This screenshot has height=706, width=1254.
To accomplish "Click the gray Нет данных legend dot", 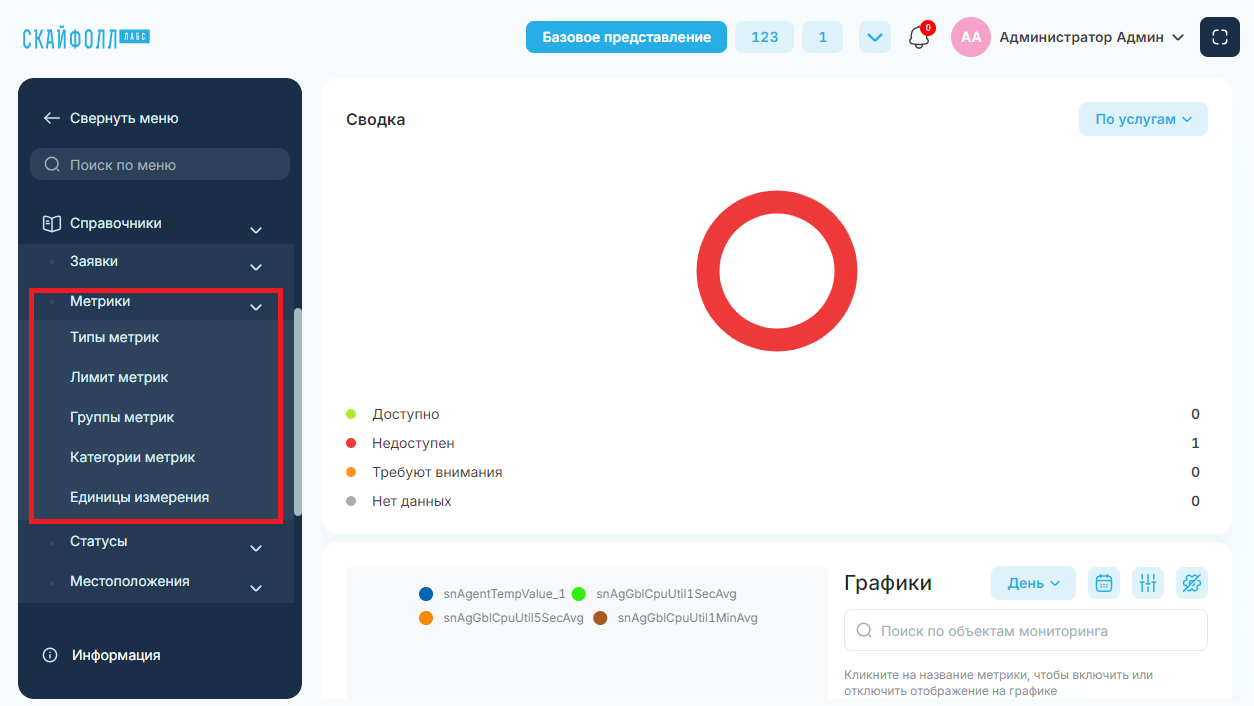I will coord(351,501).
